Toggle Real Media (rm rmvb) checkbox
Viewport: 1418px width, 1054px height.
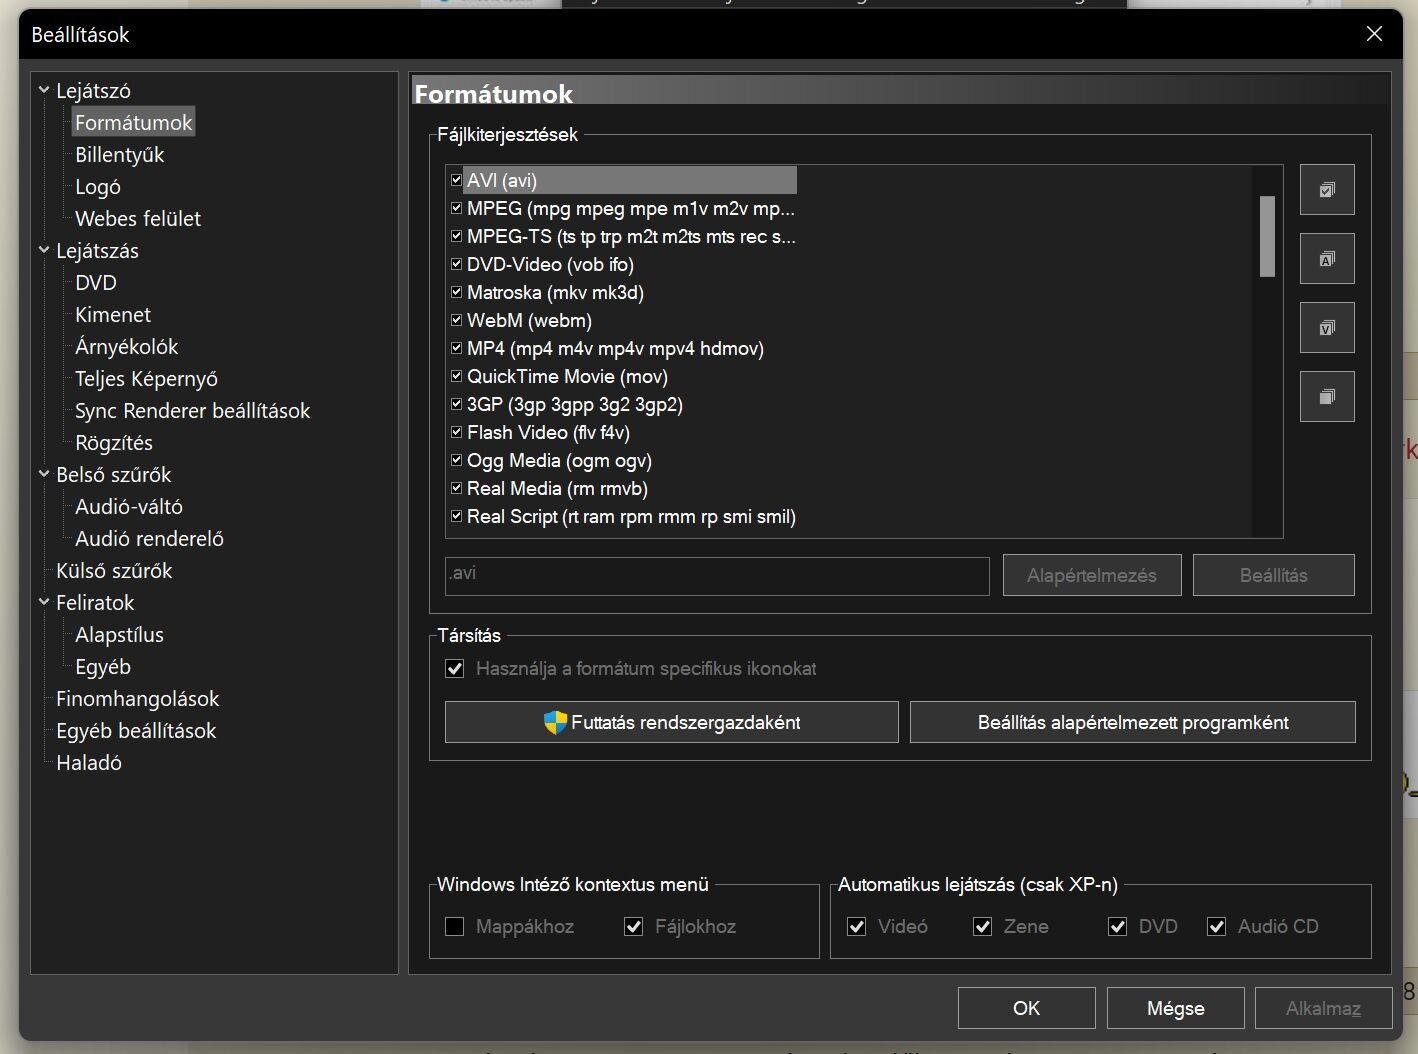(456, 488)
